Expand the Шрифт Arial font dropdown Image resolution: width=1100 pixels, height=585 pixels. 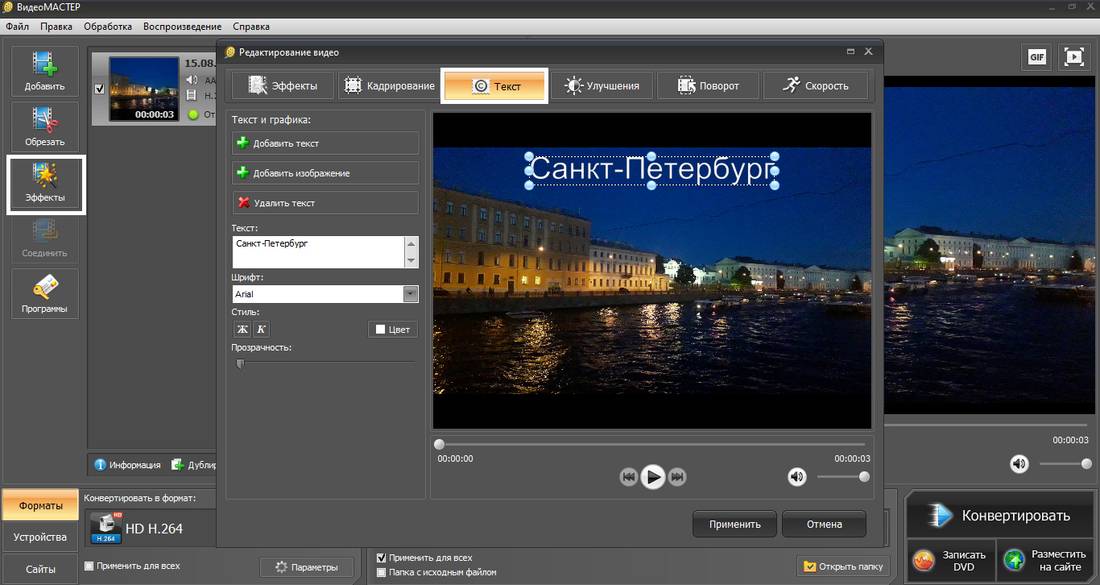pos(410,294)
